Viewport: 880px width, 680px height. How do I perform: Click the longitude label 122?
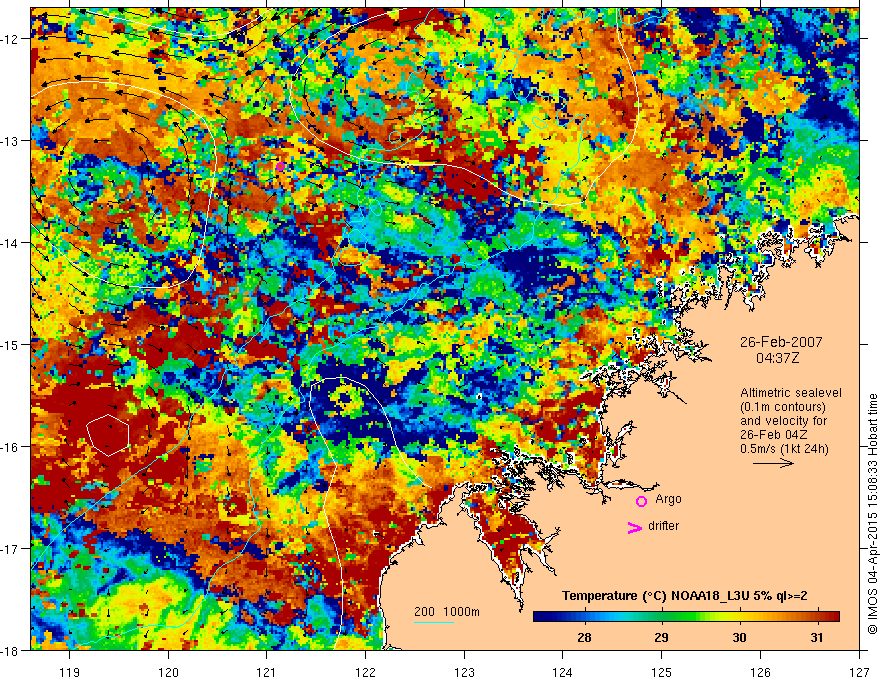365,672
